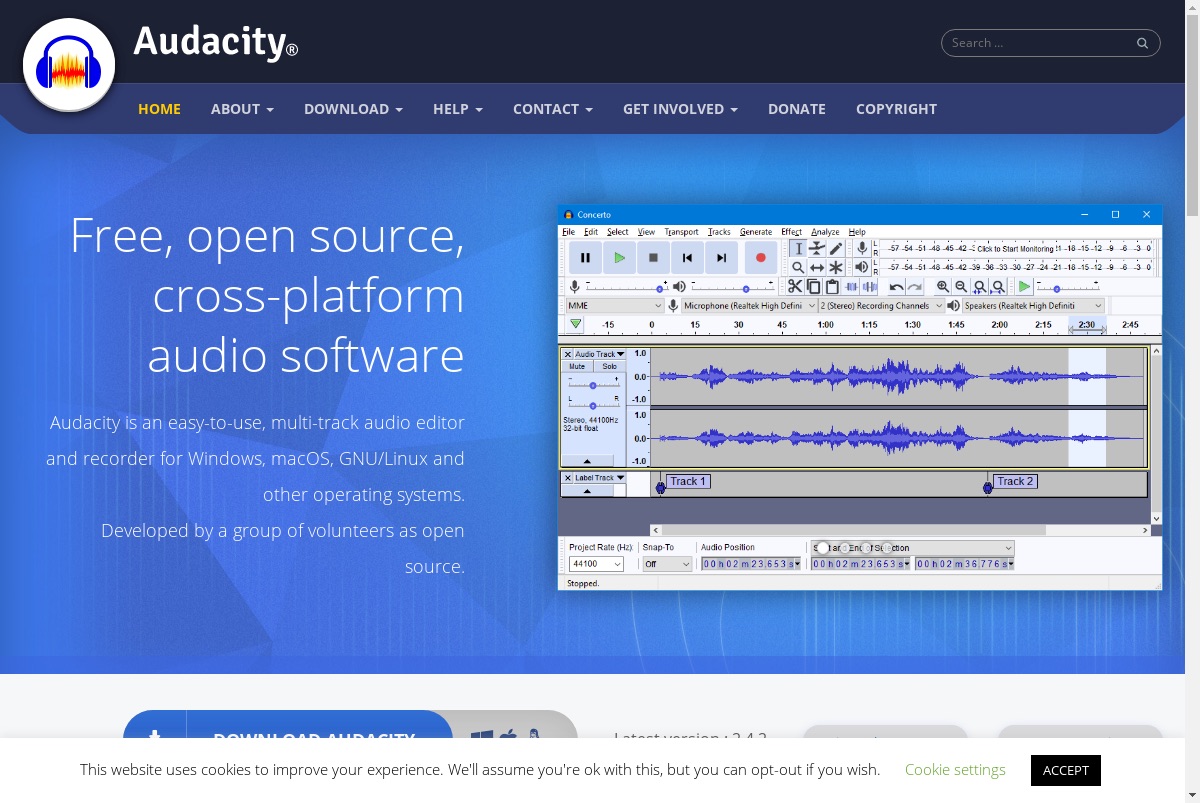Select the Draw pencil tool
The height and width of the screenshot is (803, 1200).
836,248
